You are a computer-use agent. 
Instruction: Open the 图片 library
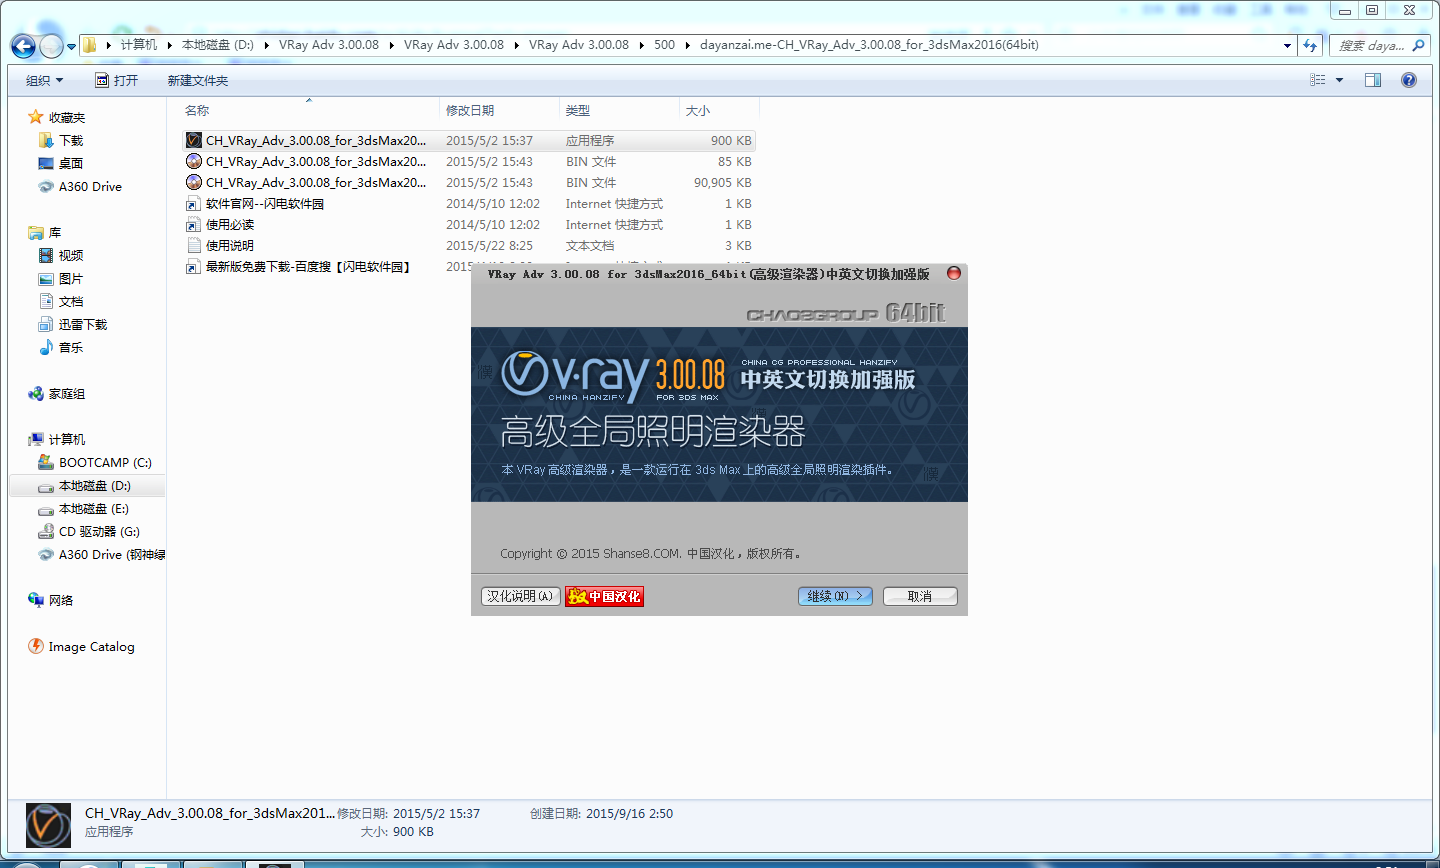[x=70, y=278]
